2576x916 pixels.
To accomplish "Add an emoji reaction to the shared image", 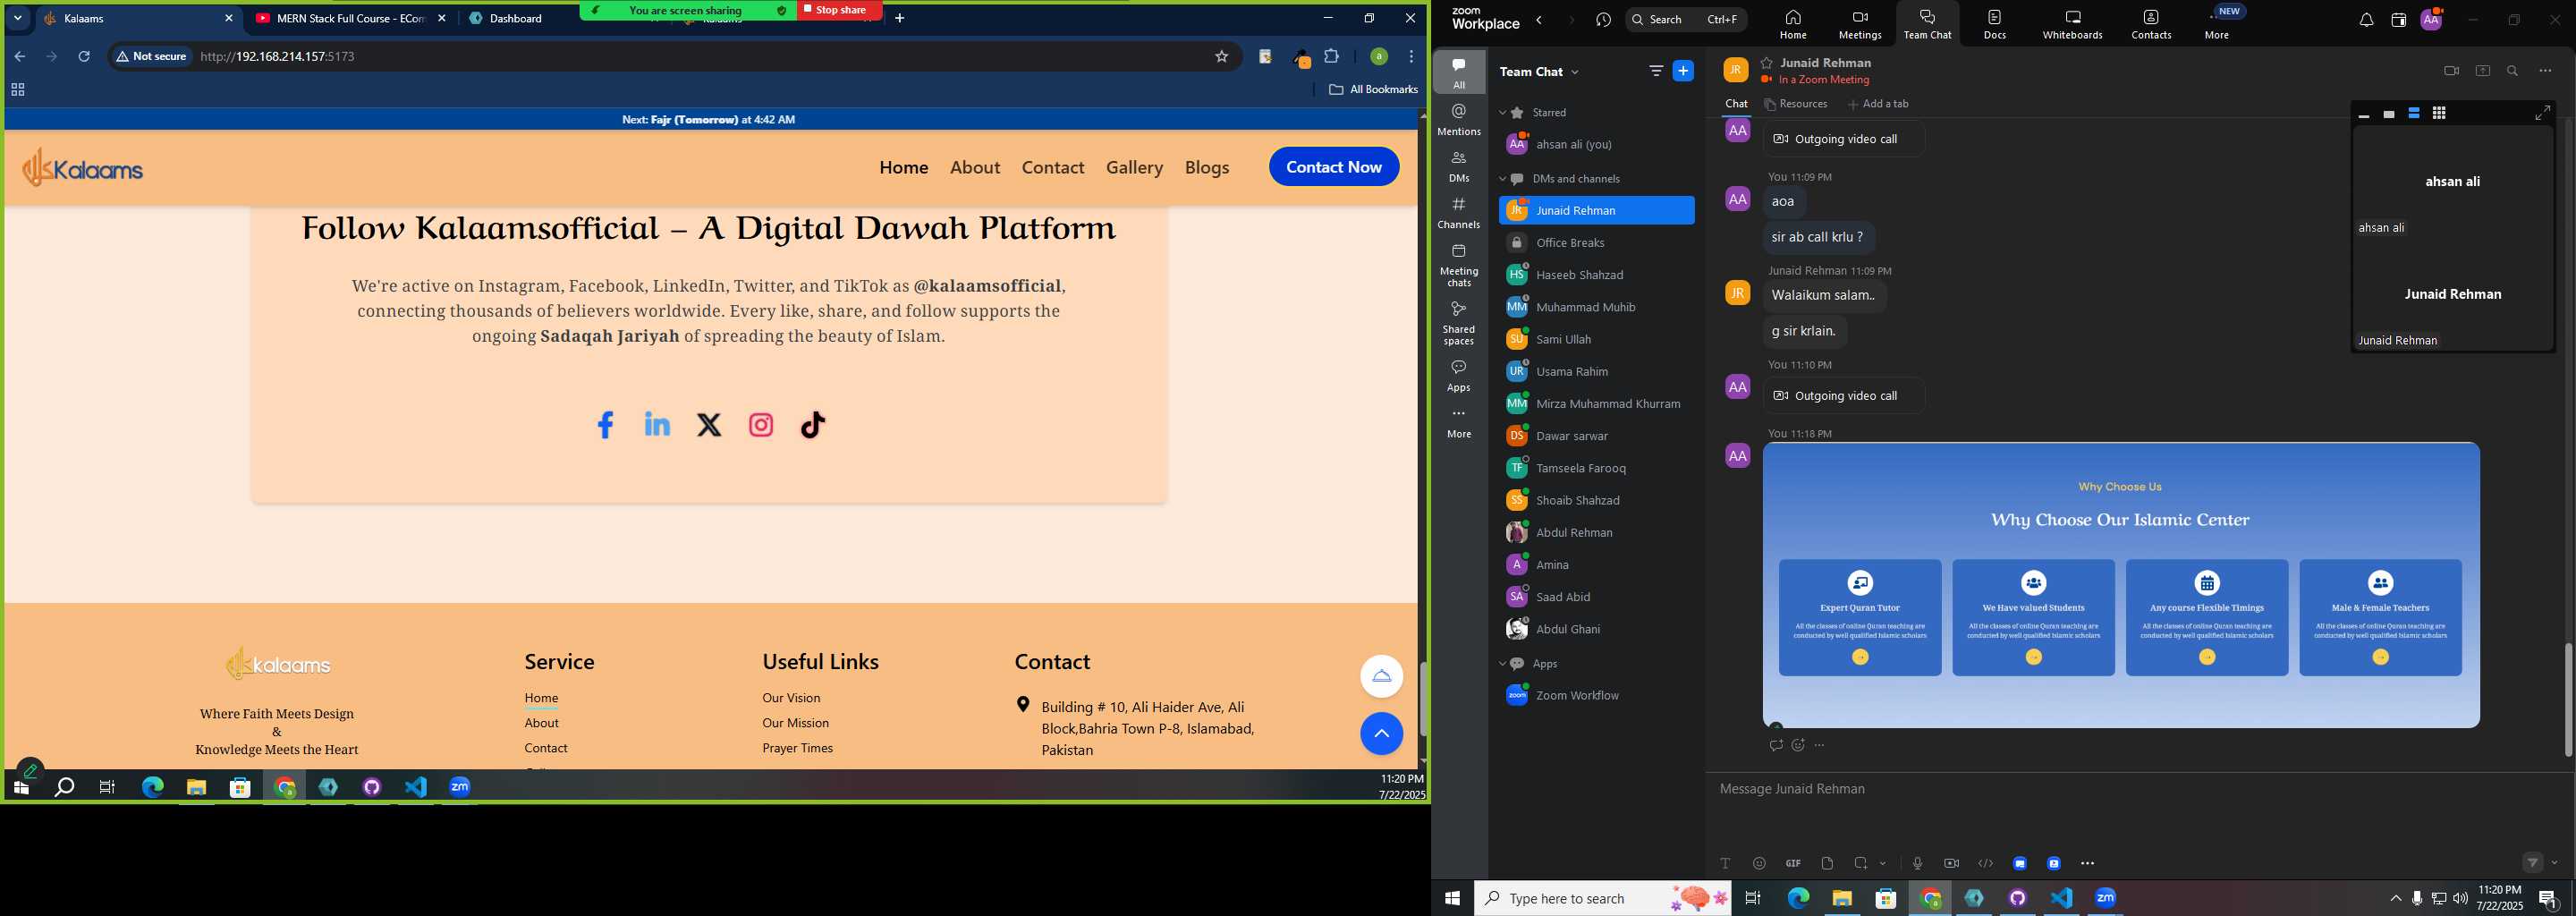I will pos(1798,745).
